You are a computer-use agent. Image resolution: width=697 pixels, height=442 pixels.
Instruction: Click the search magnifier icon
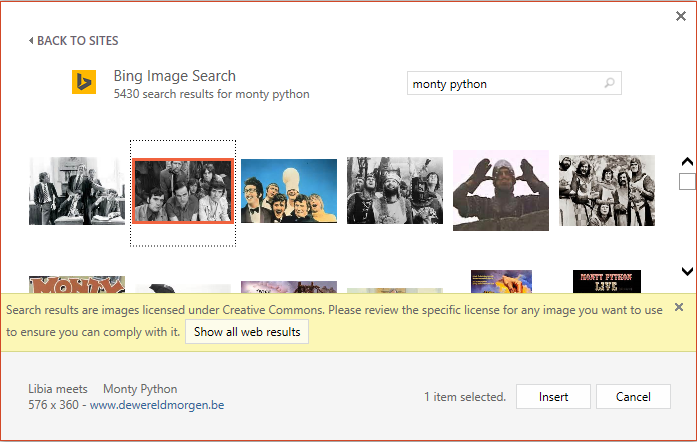point(610,83)
